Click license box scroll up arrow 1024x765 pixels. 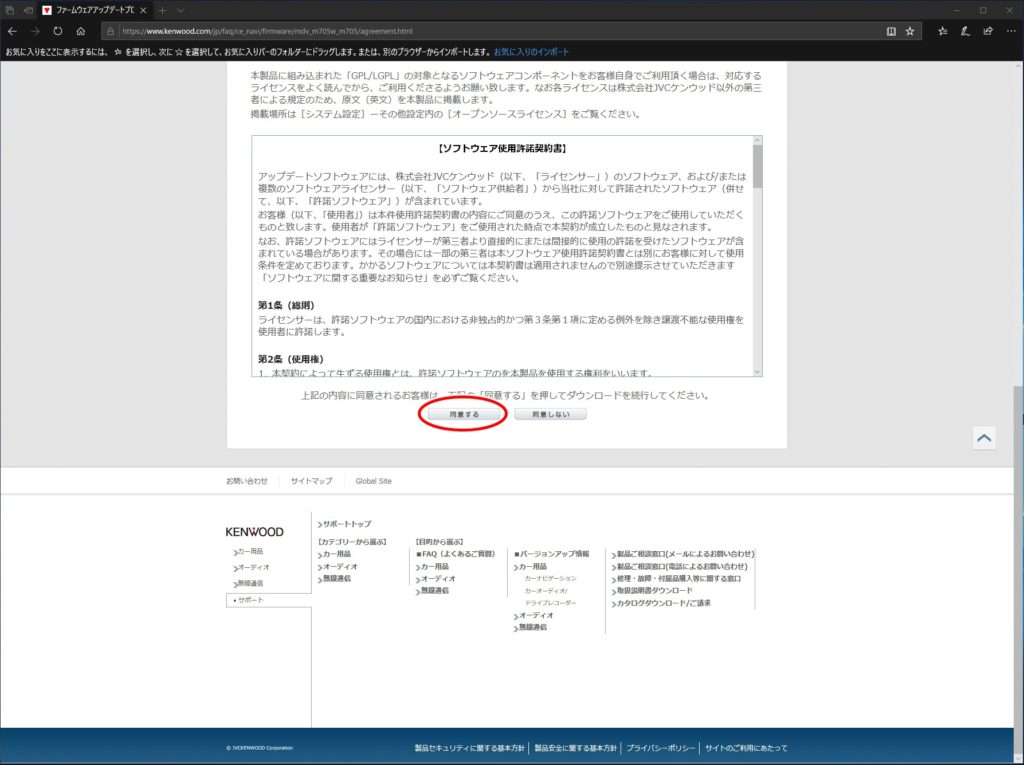pyautogui.click(x=758, y=140)
